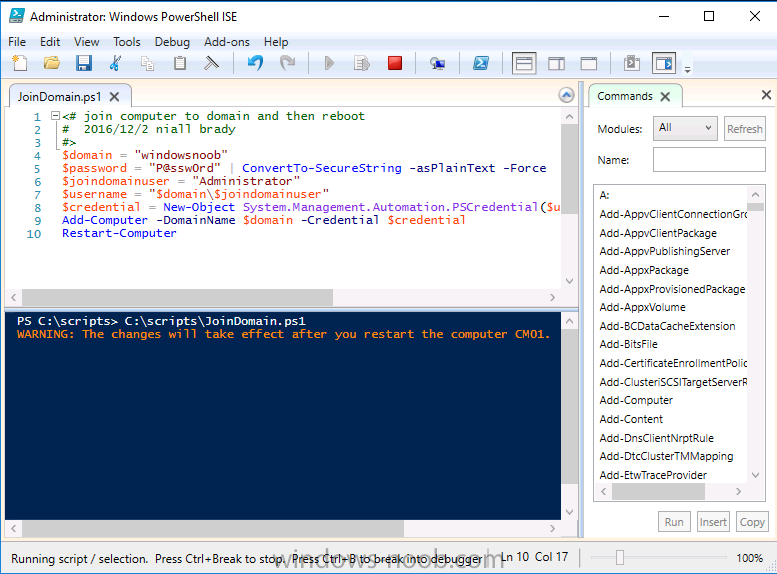Close the JoinDomain.ps1 tab

(114, 97)
